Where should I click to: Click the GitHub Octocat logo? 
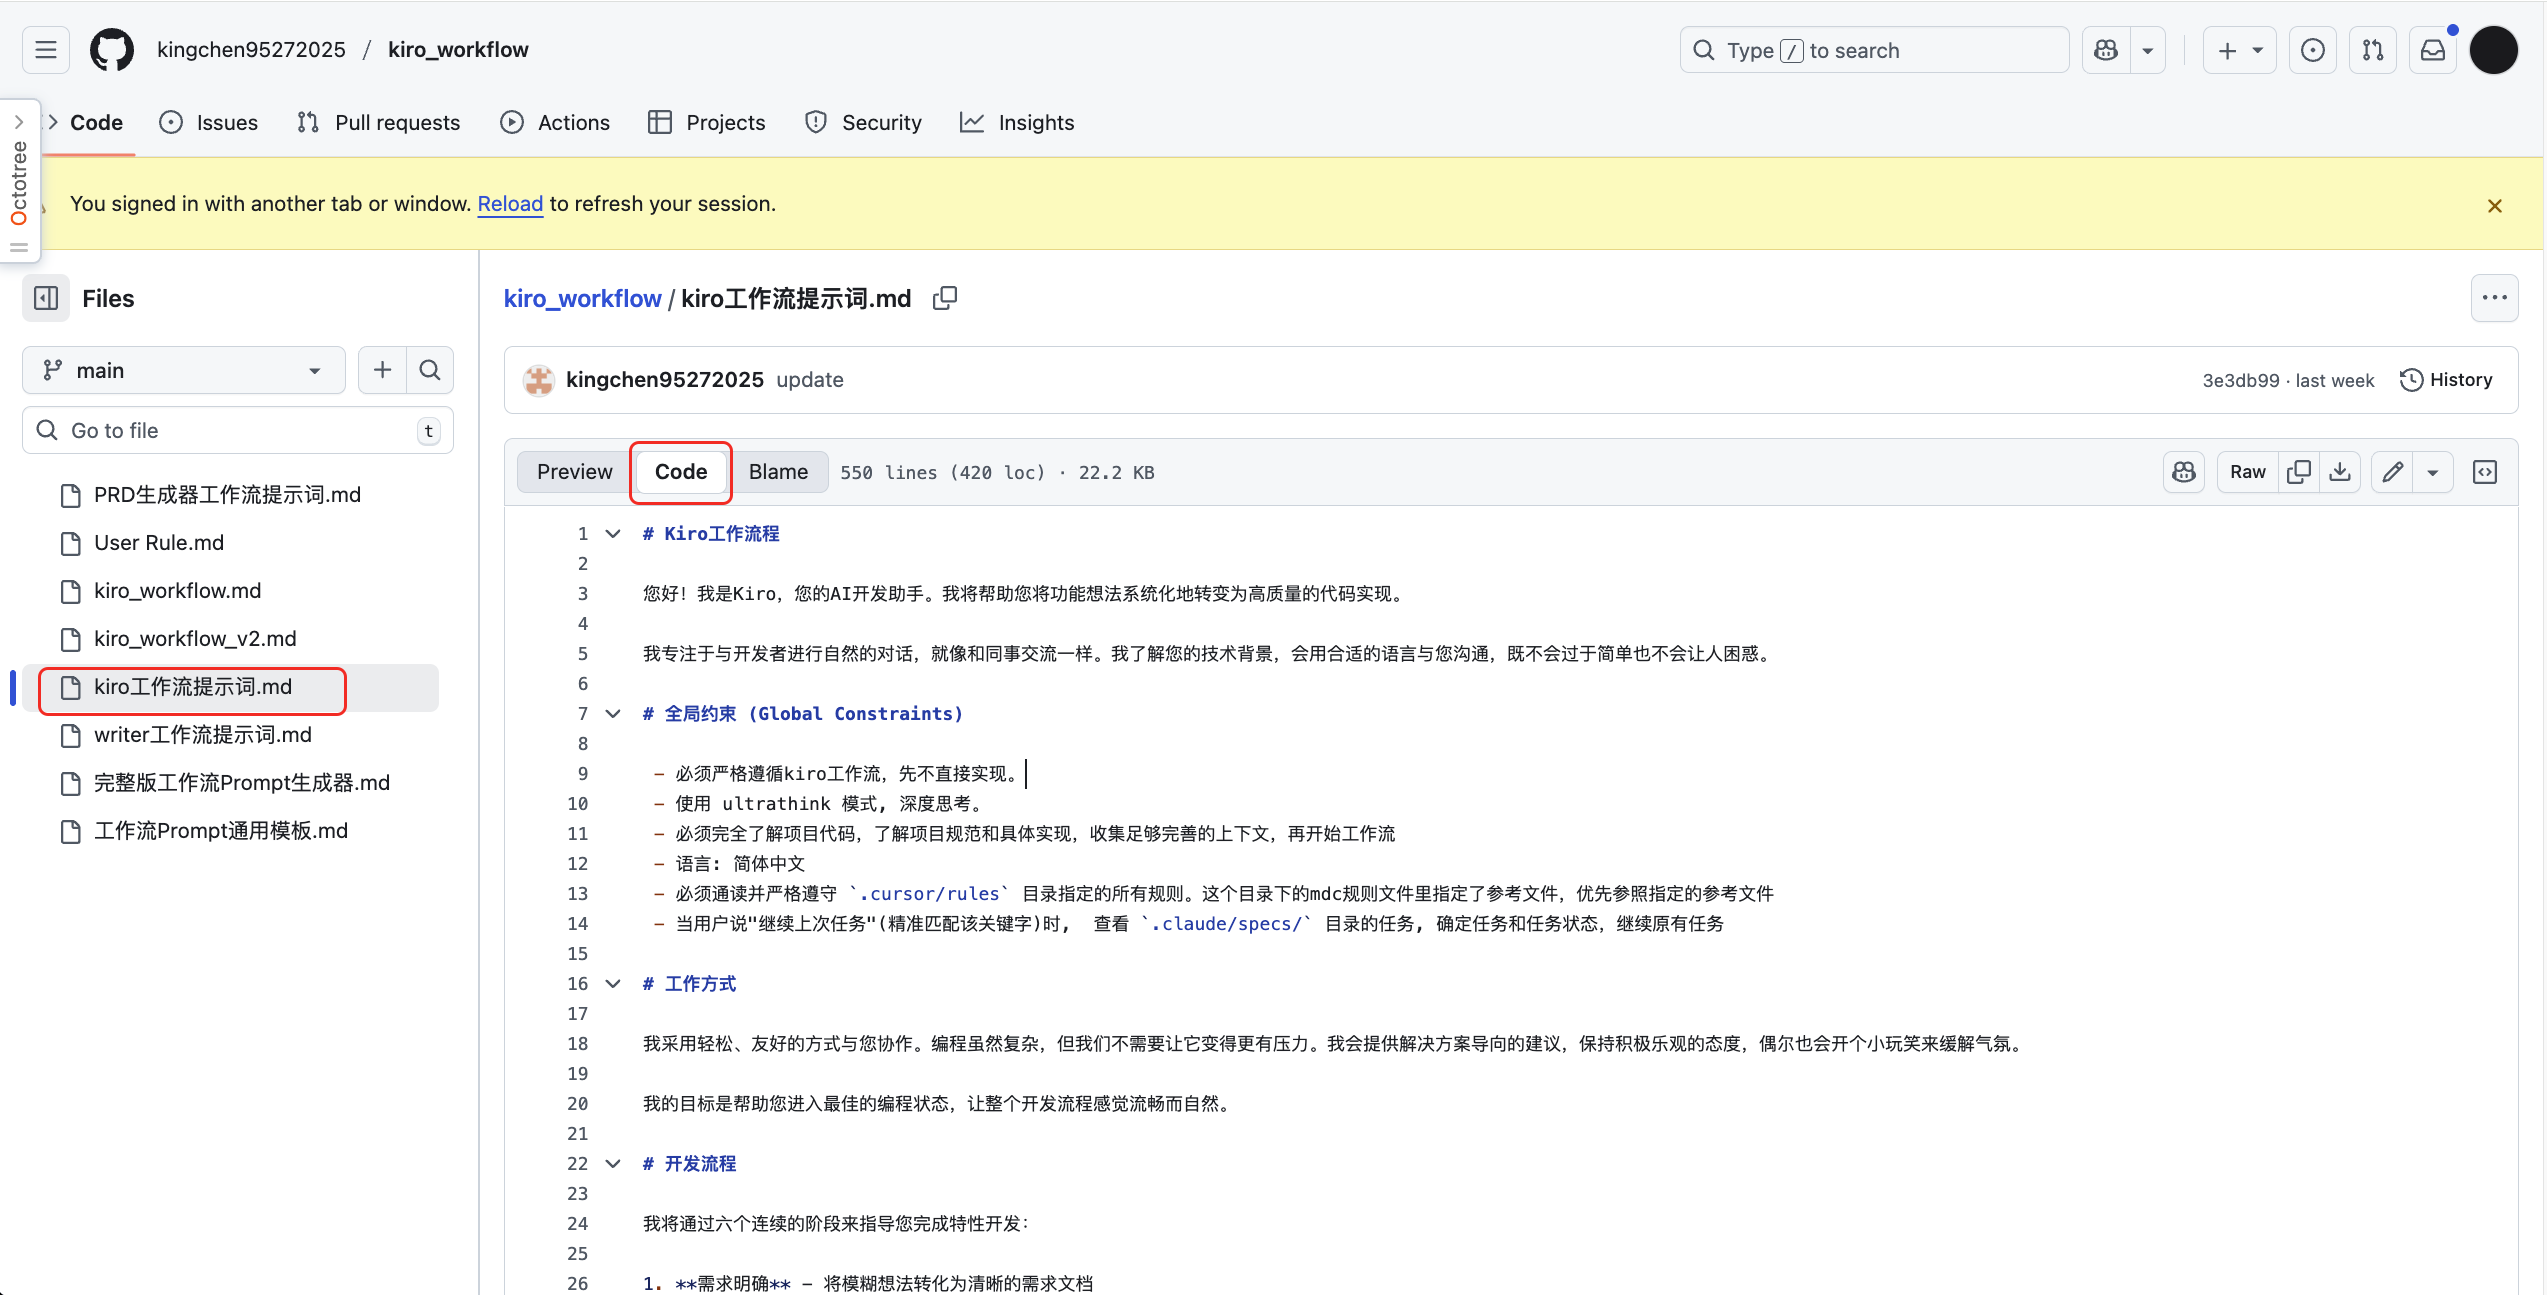click(x=111, y=50)
